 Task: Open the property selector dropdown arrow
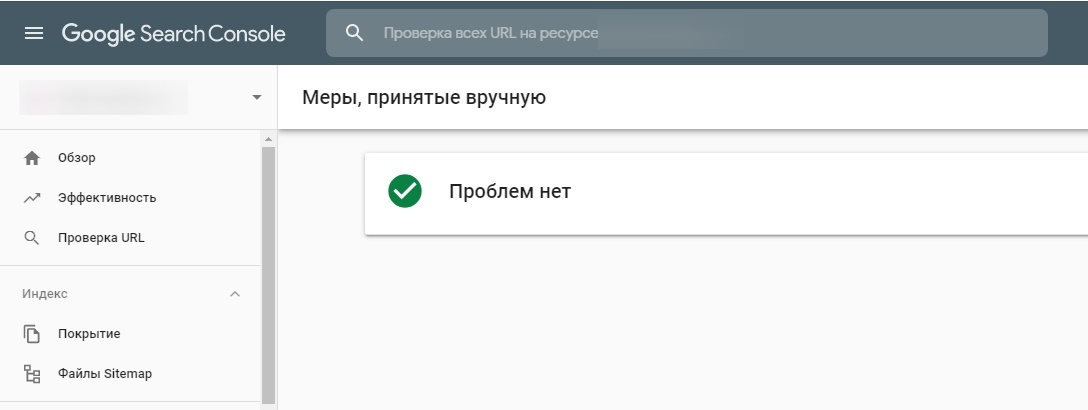257,97
